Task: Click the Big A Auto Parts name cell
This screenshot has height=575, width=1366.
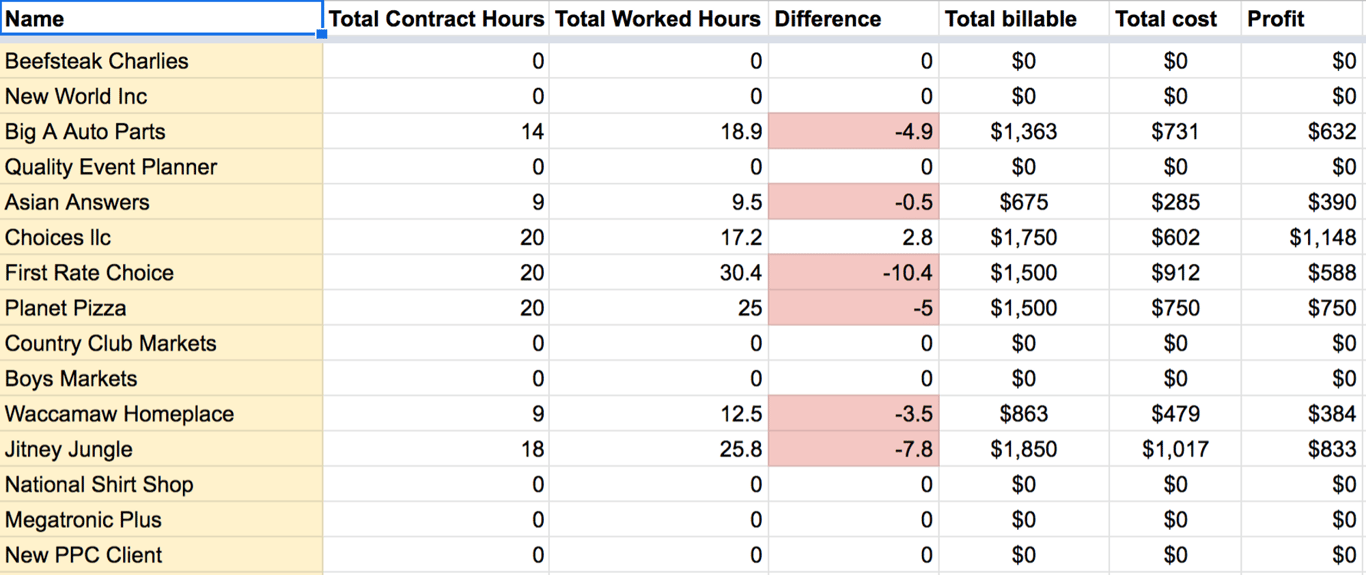Action: (161, 131)
